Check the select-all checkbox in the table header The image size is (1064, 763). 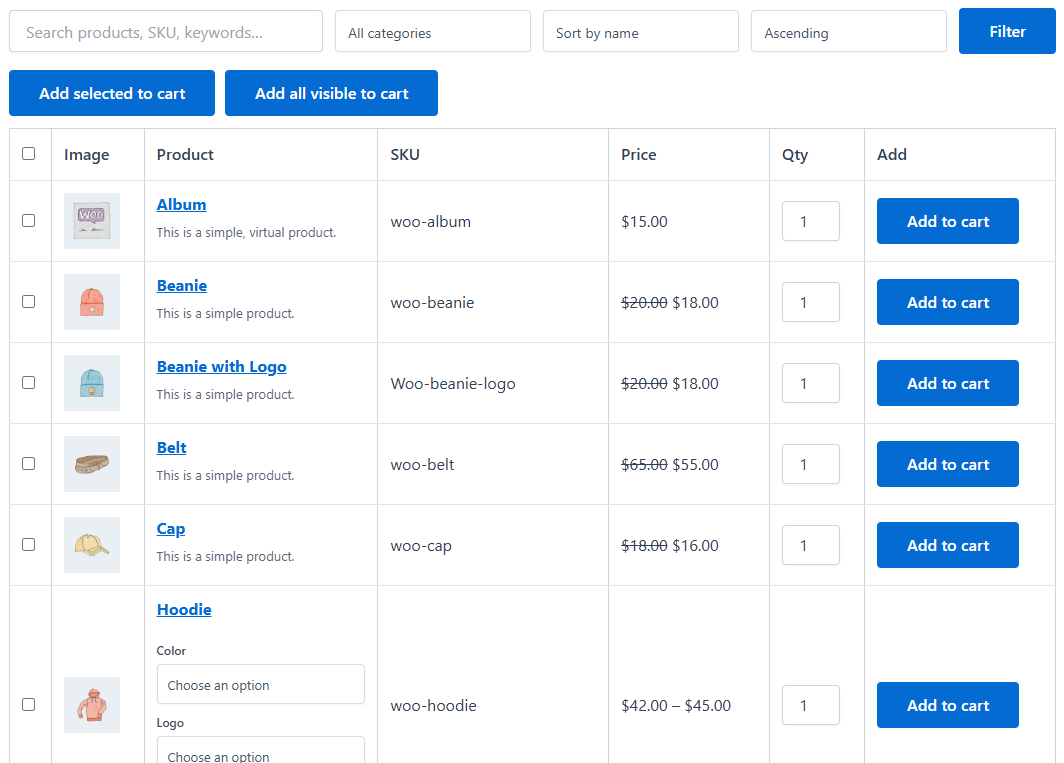click(x=29, y=153)
